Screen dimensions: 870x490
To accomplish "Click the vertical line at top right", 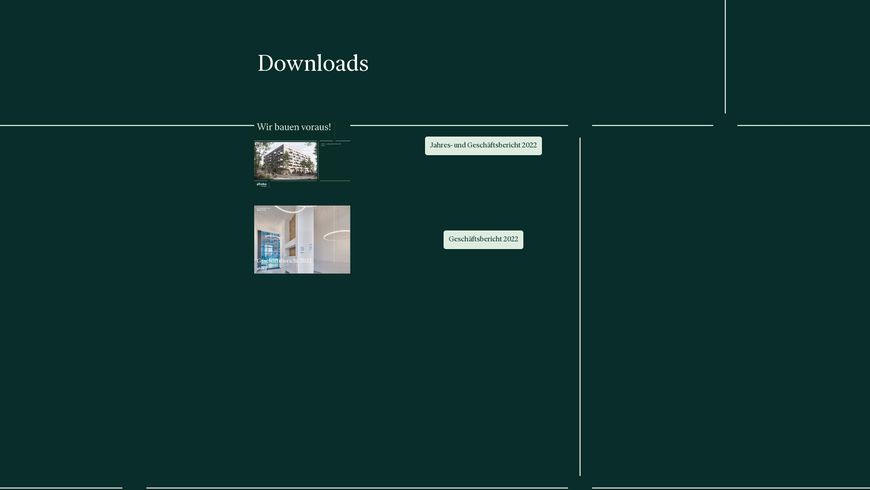I will coord(725,55).
